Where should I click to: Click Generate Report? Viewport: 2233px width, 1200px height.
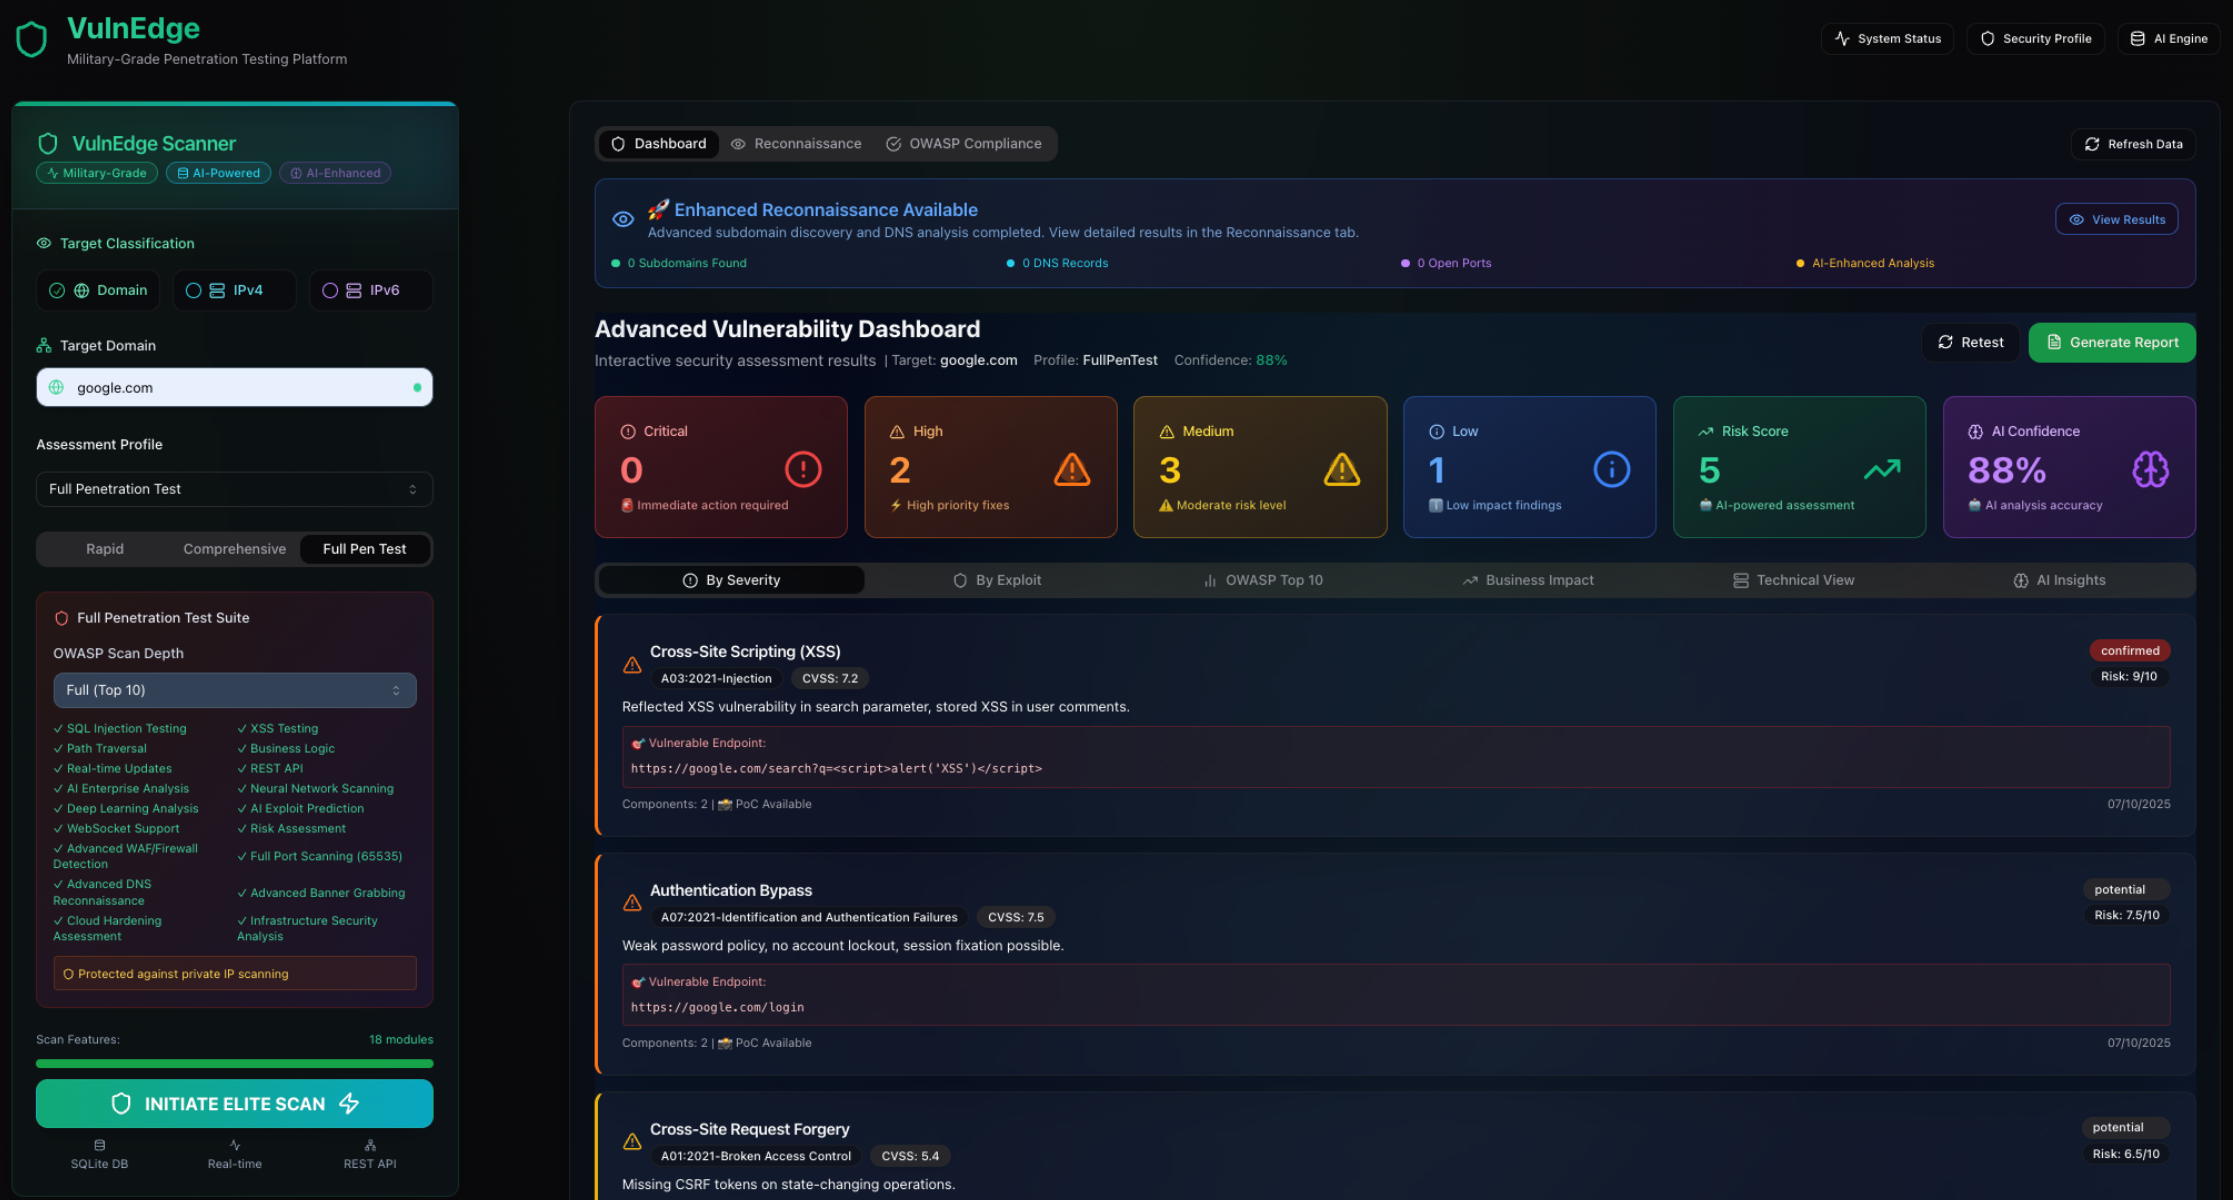pos(2111,342)
